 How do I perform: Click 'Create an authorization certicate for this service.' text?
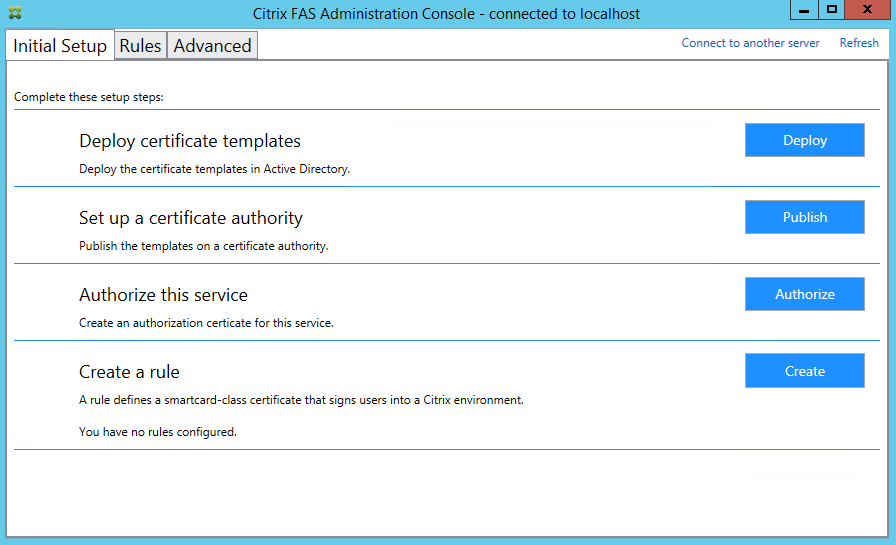(206, 323)
